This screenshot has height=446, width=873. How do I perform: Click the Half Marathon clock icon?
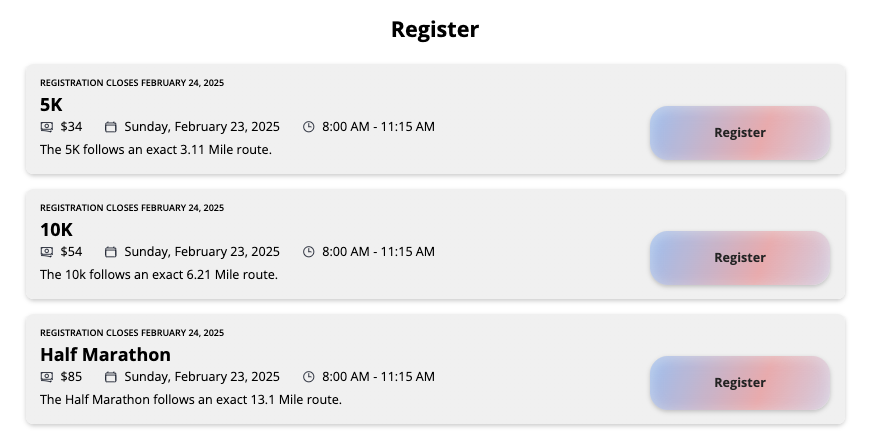point(309,377)
